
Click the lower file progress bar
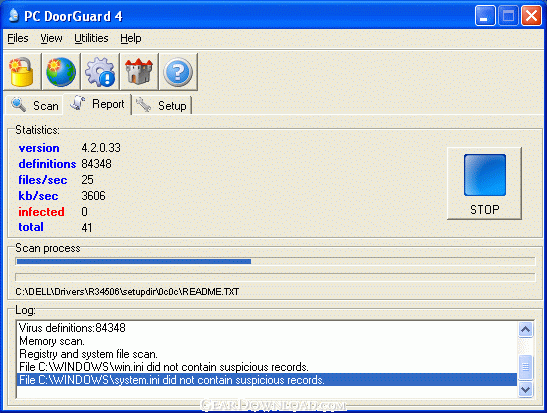point(275,277)
